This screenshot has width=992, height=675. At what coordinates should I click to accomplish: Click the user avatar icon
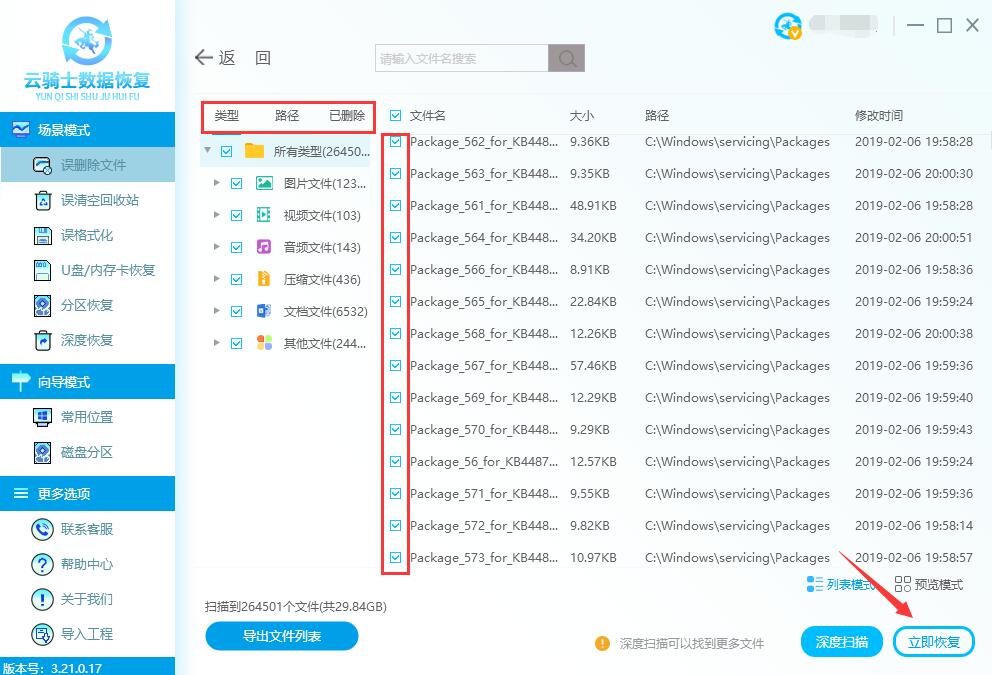pyautogui.click(x=788, y=27)
